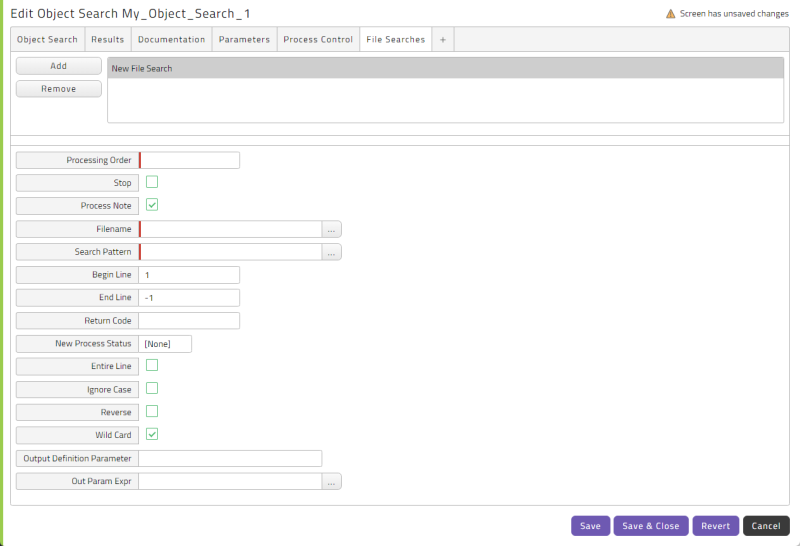The image size is (800, 546).
Task: Focus the Processing Order input field
Action: pos(189,160)
